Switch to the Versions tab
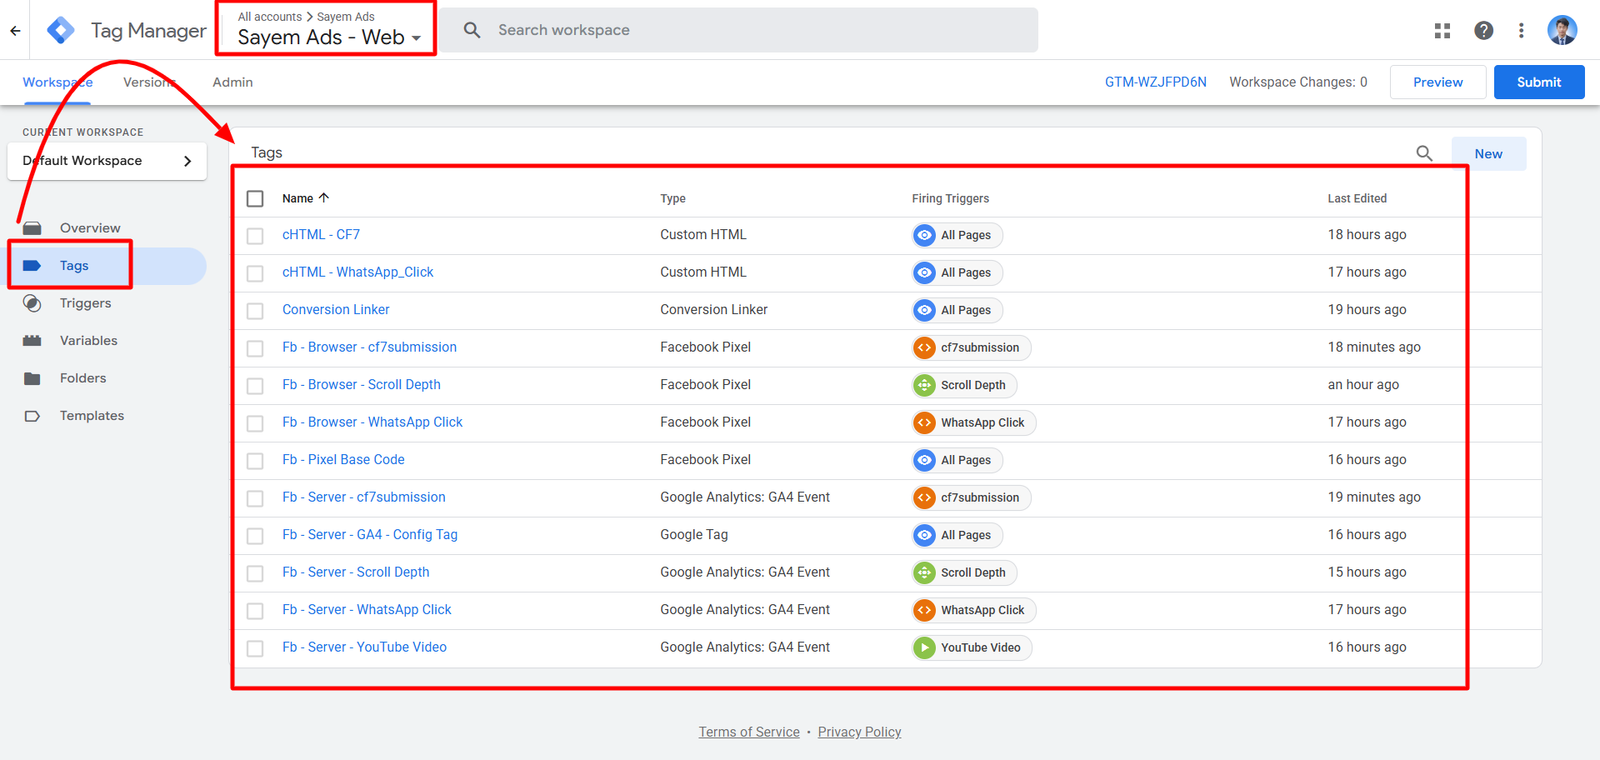The width and height of the screenshot is (1600, 760). [x=149, y=82]
